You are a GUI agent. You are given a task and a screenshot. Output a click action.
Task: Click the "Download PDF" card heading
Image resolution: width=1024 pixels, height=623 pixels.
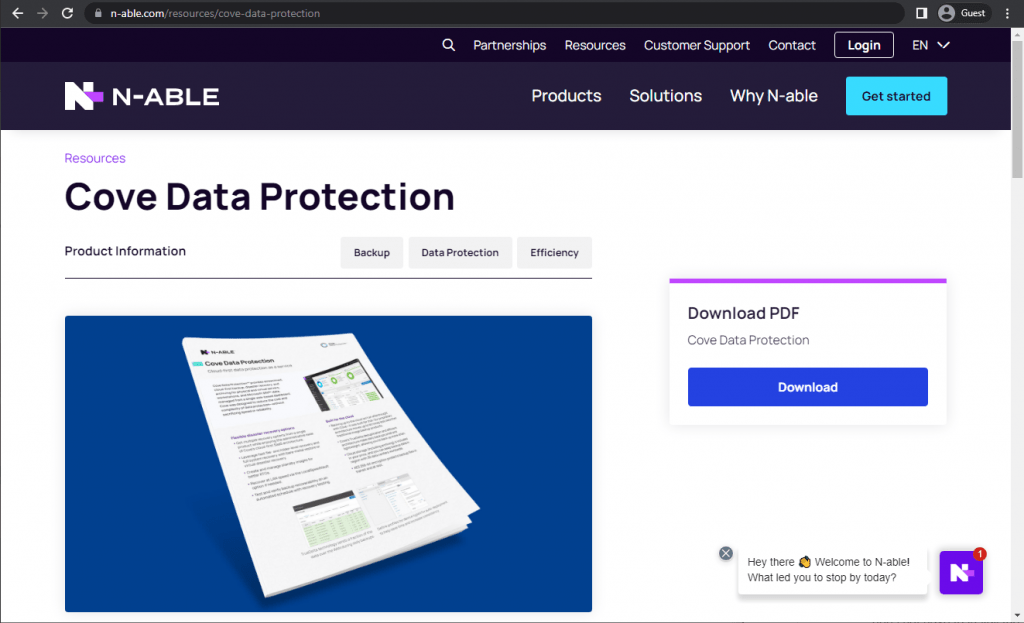pyautogui.click(x=743, y=313)
